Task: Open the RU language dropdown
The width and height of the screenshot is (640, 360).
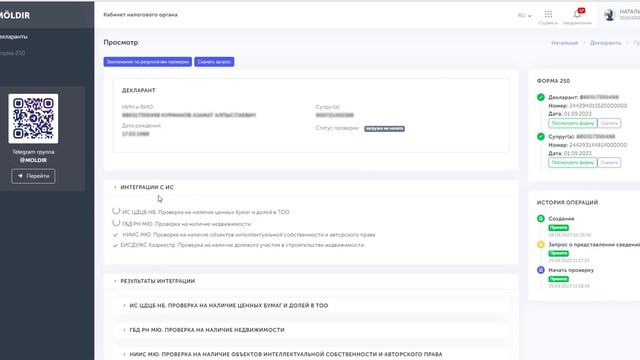Action: tap(524, 16)
